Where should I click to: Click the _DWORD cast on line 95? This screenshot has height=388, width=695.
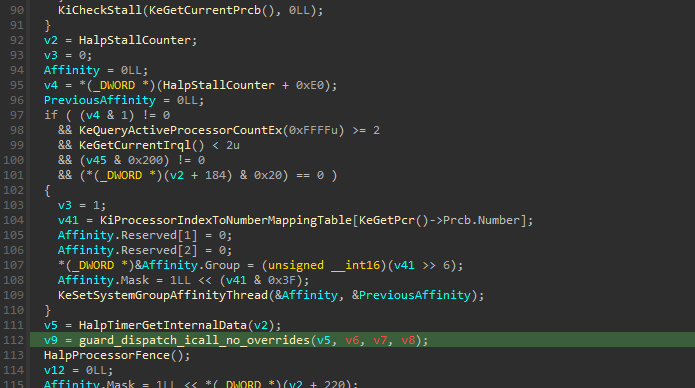(114, 85)
